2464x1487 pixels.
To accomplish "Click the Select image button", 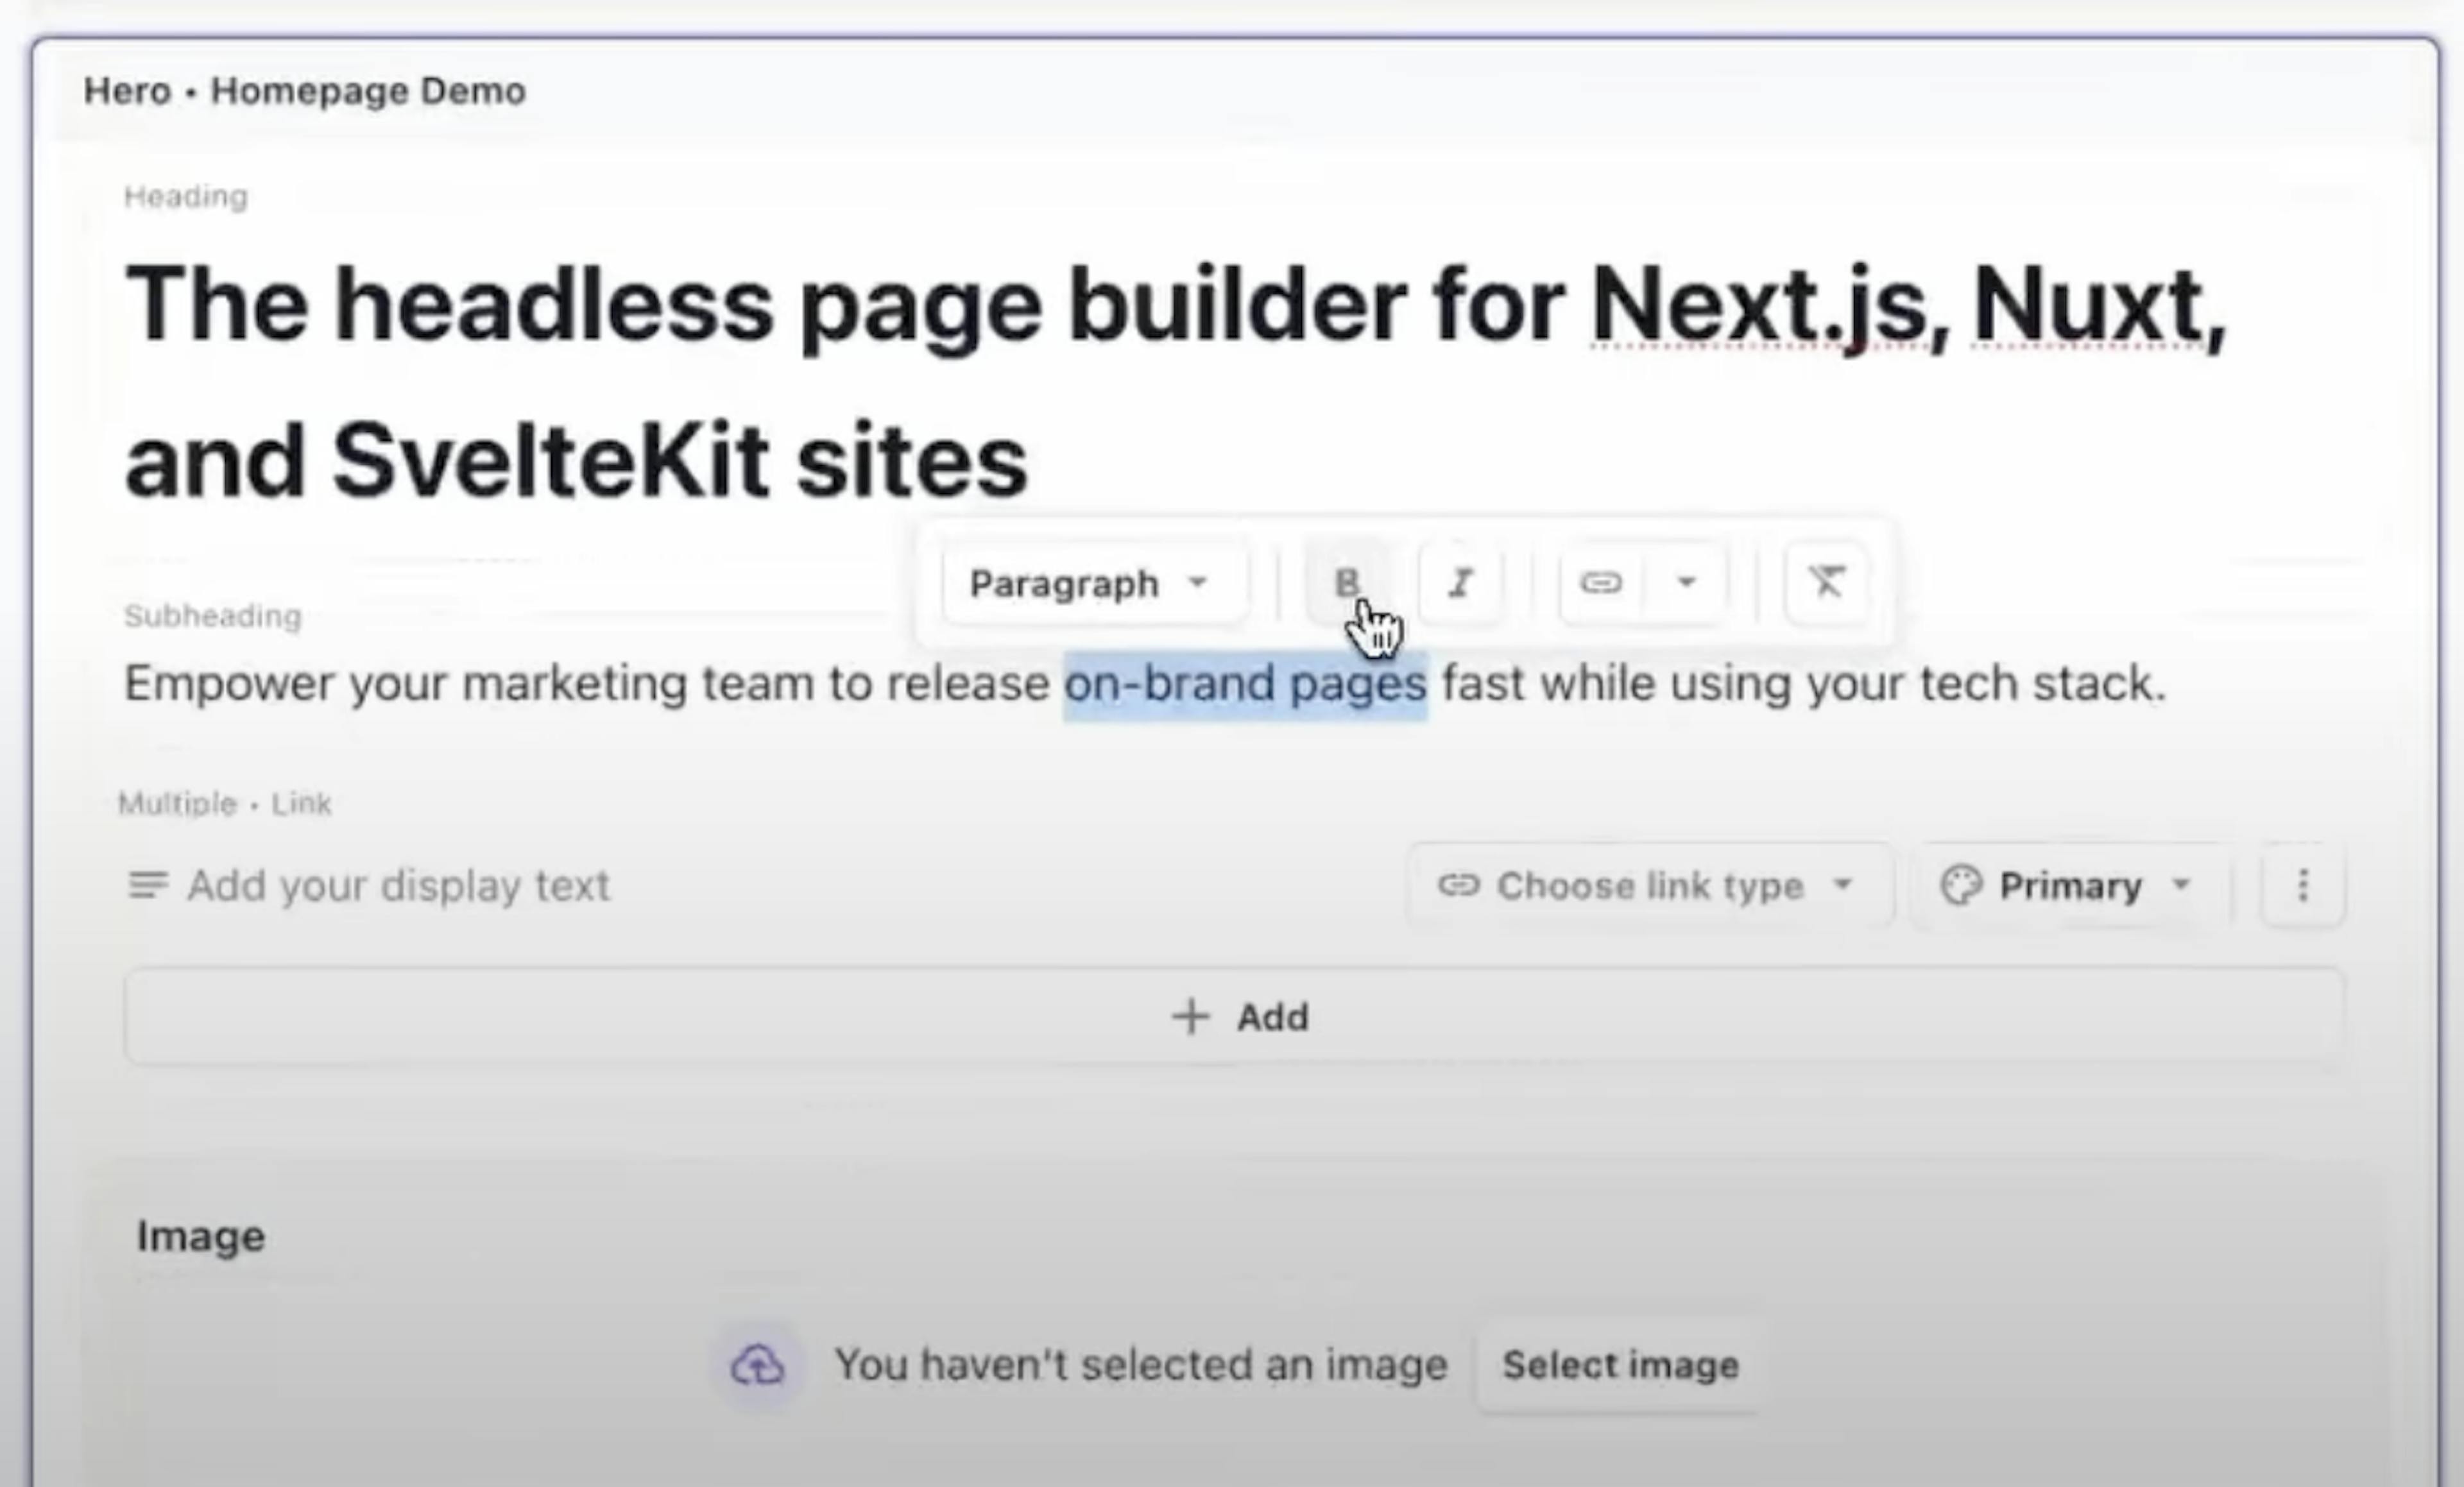I will (1620, 1366).
